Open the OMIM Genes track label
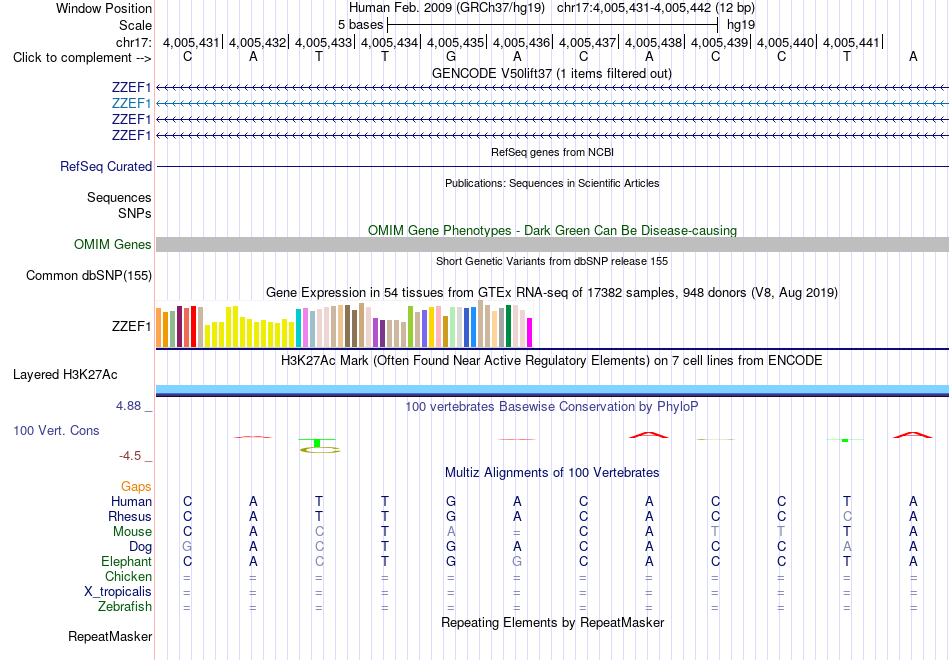The image size is (950, 660). coord(113,244)
